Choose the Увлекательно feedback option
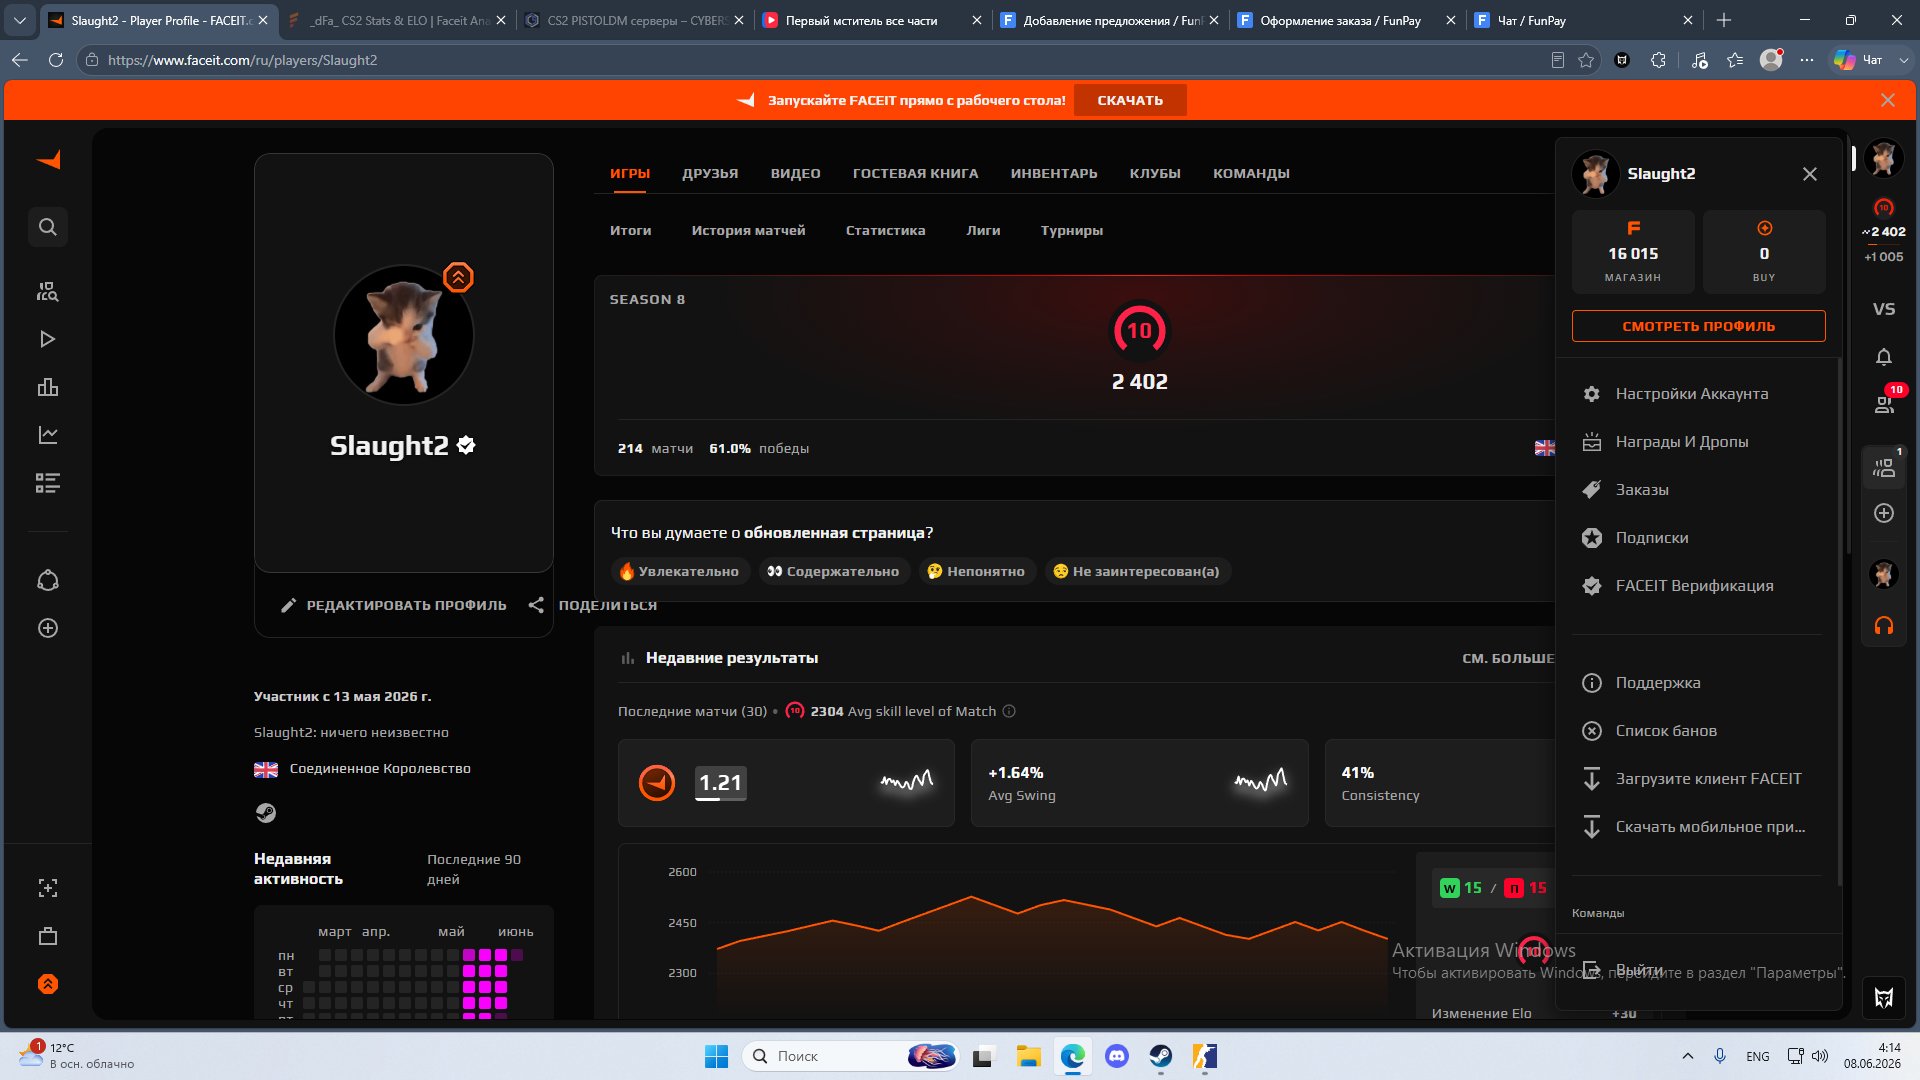 [x=680, y=571]
